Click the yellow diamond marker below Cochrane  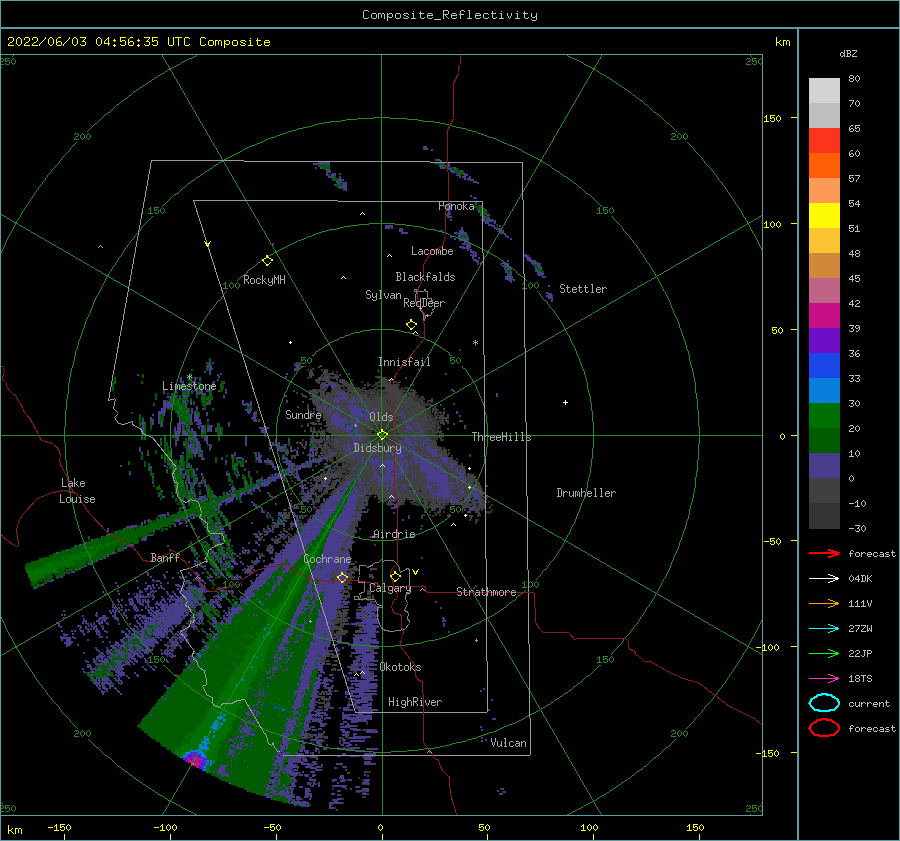pyautogui.click(x=342, y=577)
